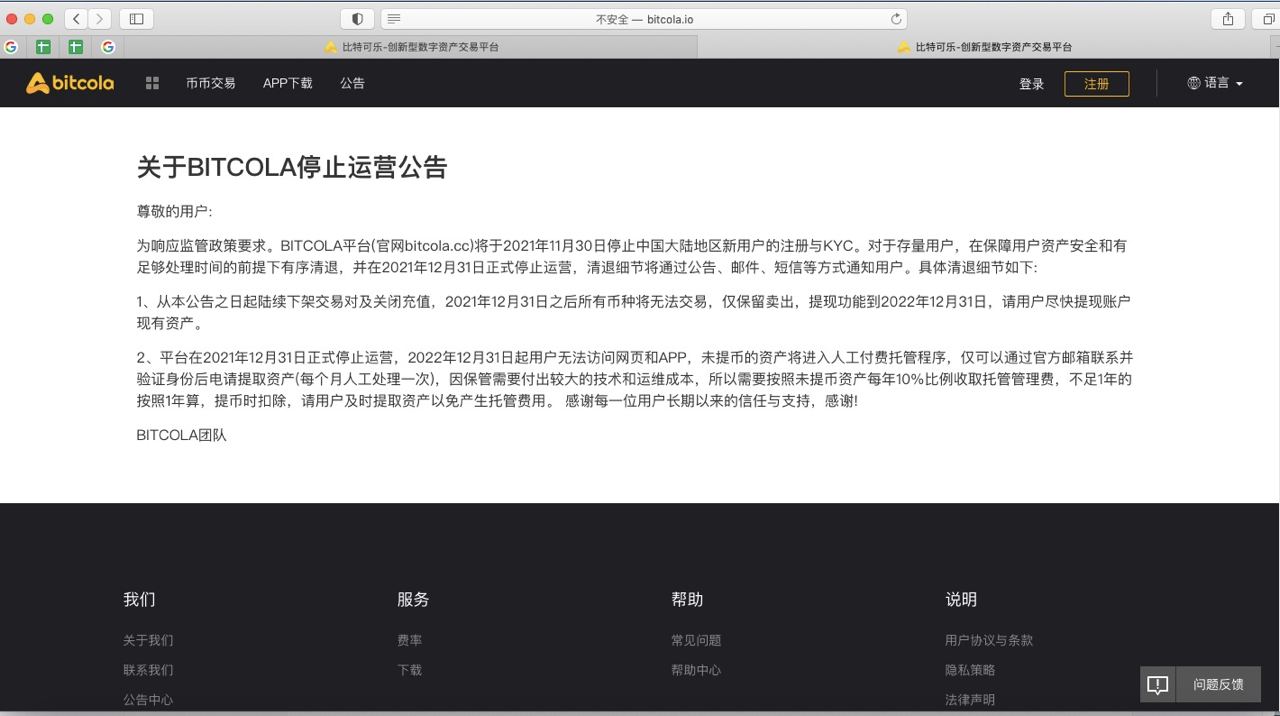Open 公告 menu item

(352, 83)
